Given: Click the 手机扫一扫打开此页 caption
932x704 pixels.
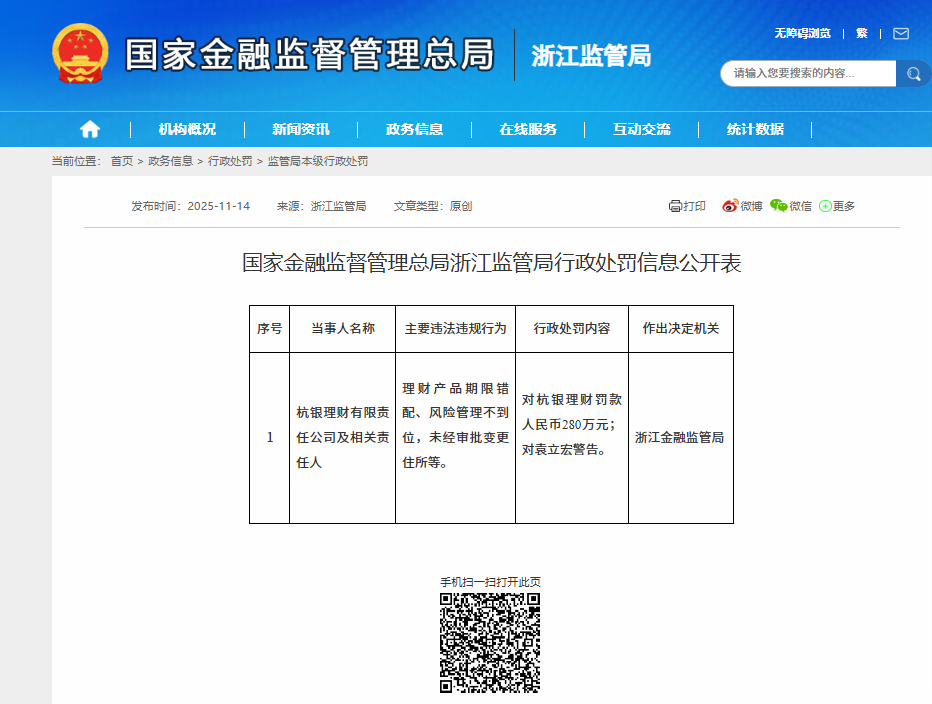Looking at the screenshot, I should pos(490,582).
